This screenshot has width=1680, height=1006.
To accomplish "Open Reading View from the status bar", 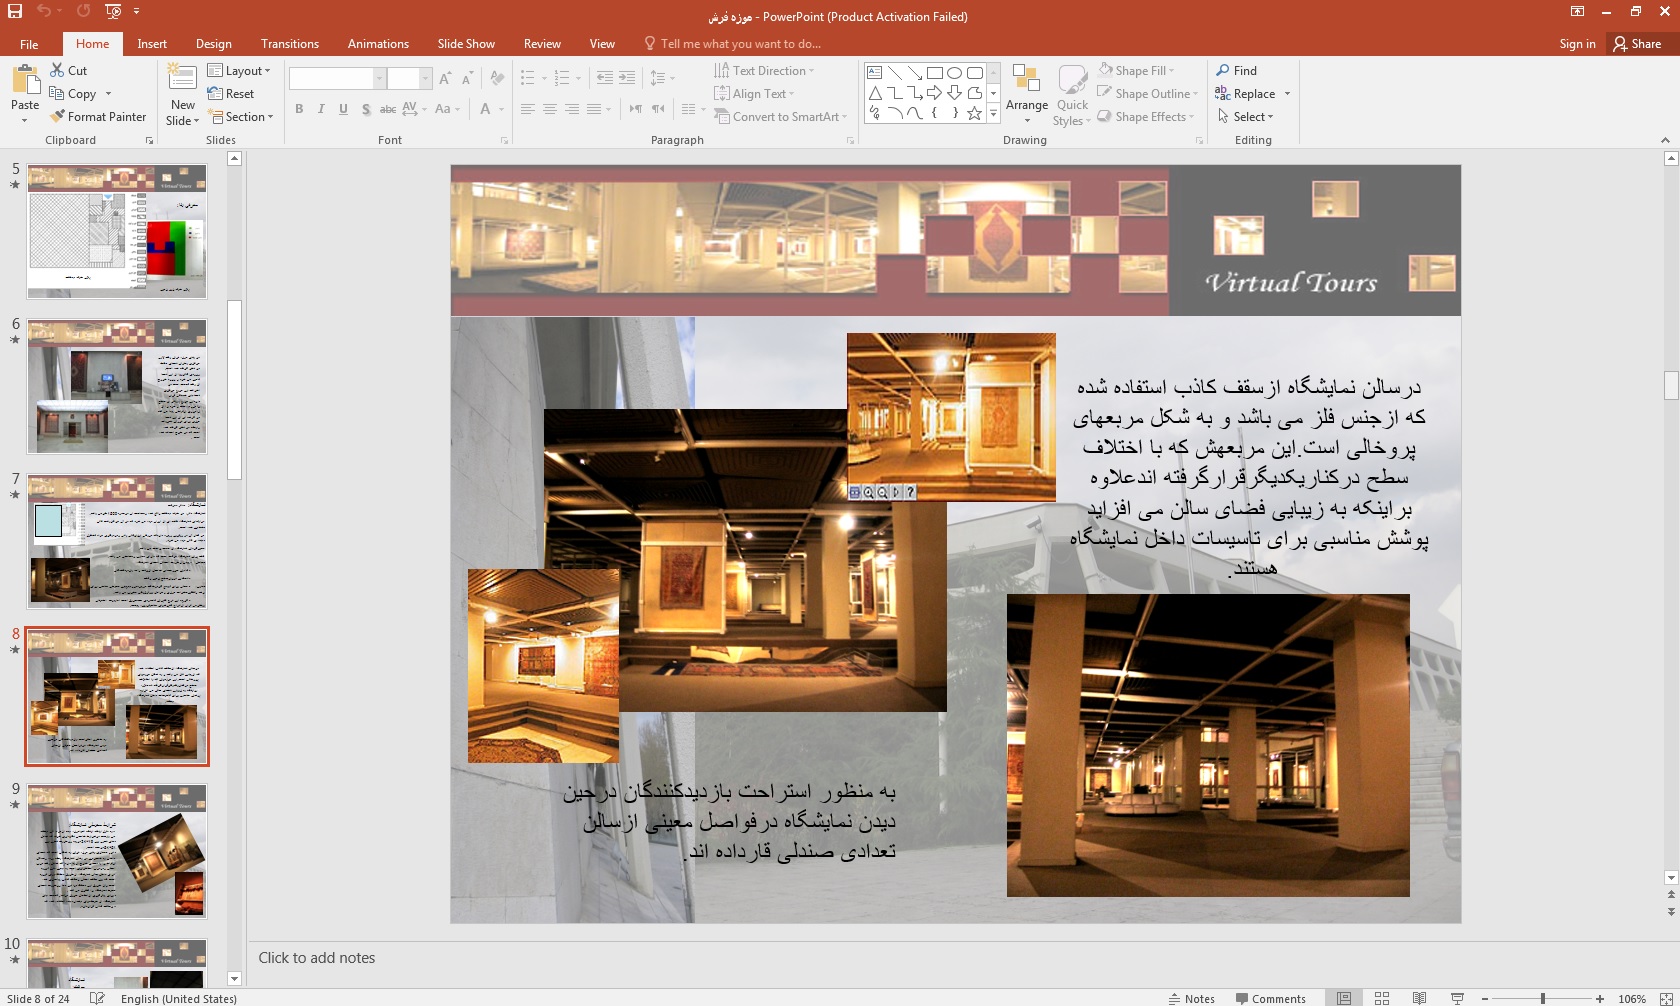I will 1419,998.
